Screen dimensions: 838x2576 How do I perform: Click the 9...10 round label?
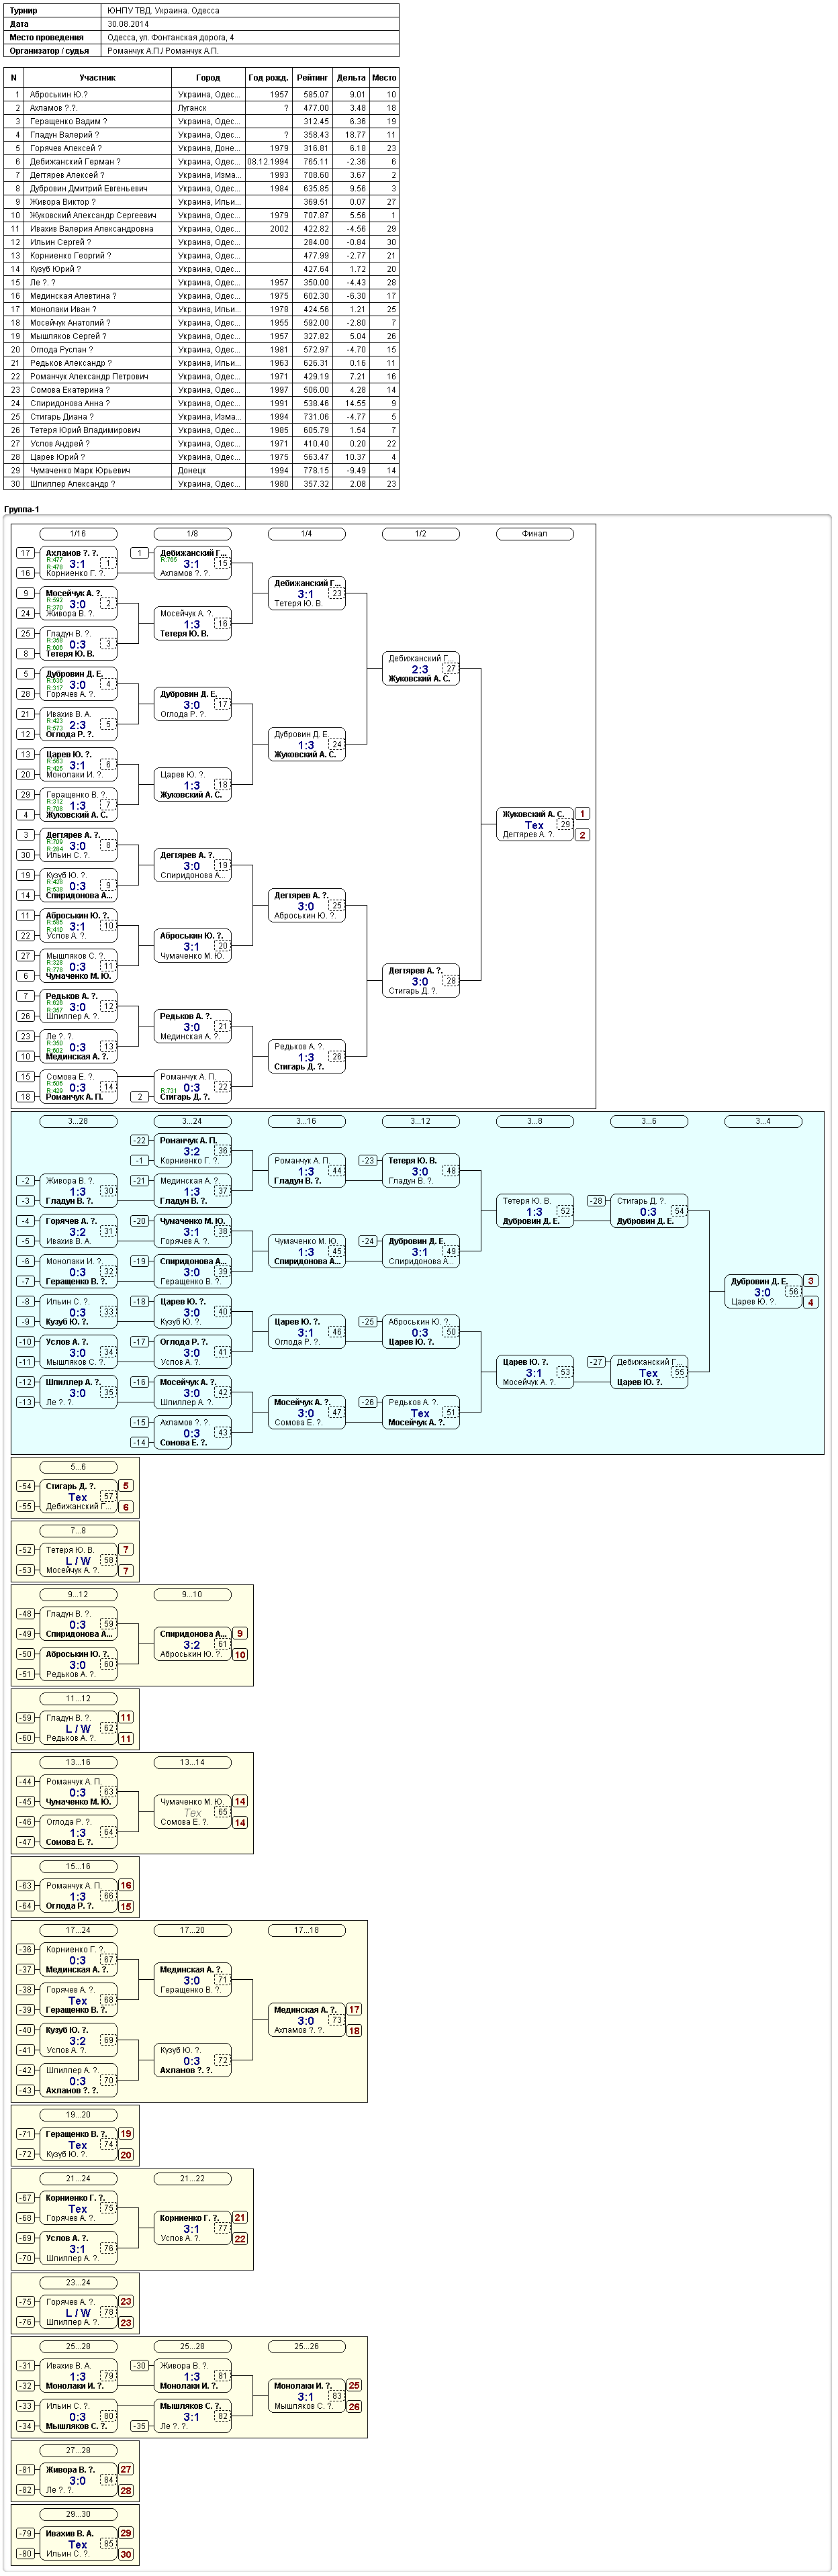192,1595
